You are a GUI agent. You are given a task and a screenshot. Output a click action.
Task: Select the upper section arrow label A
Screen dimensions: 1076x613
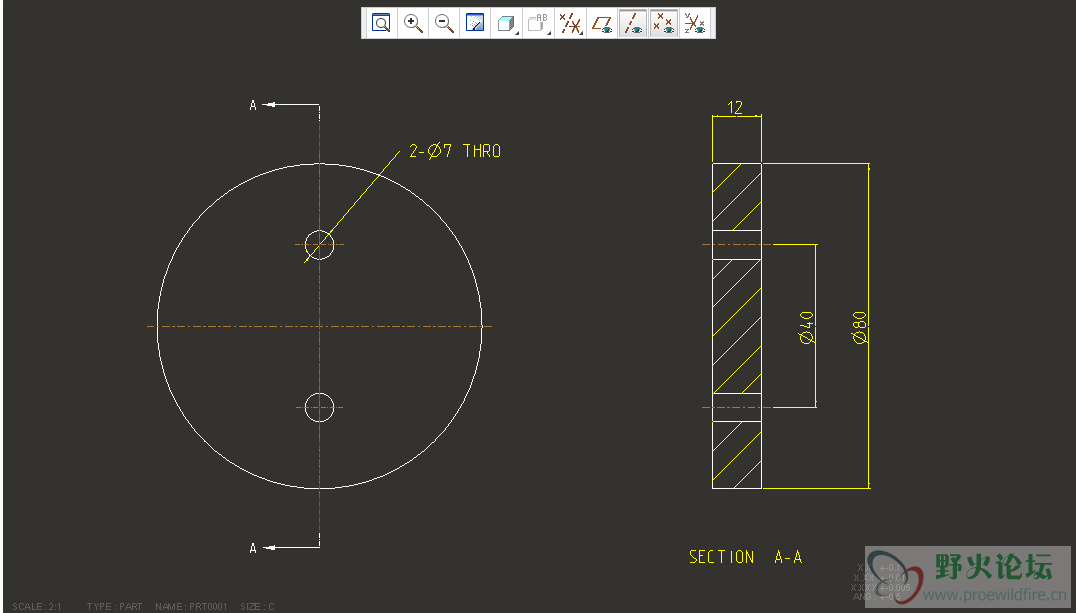pyautogui.click(x=253, y=105)
